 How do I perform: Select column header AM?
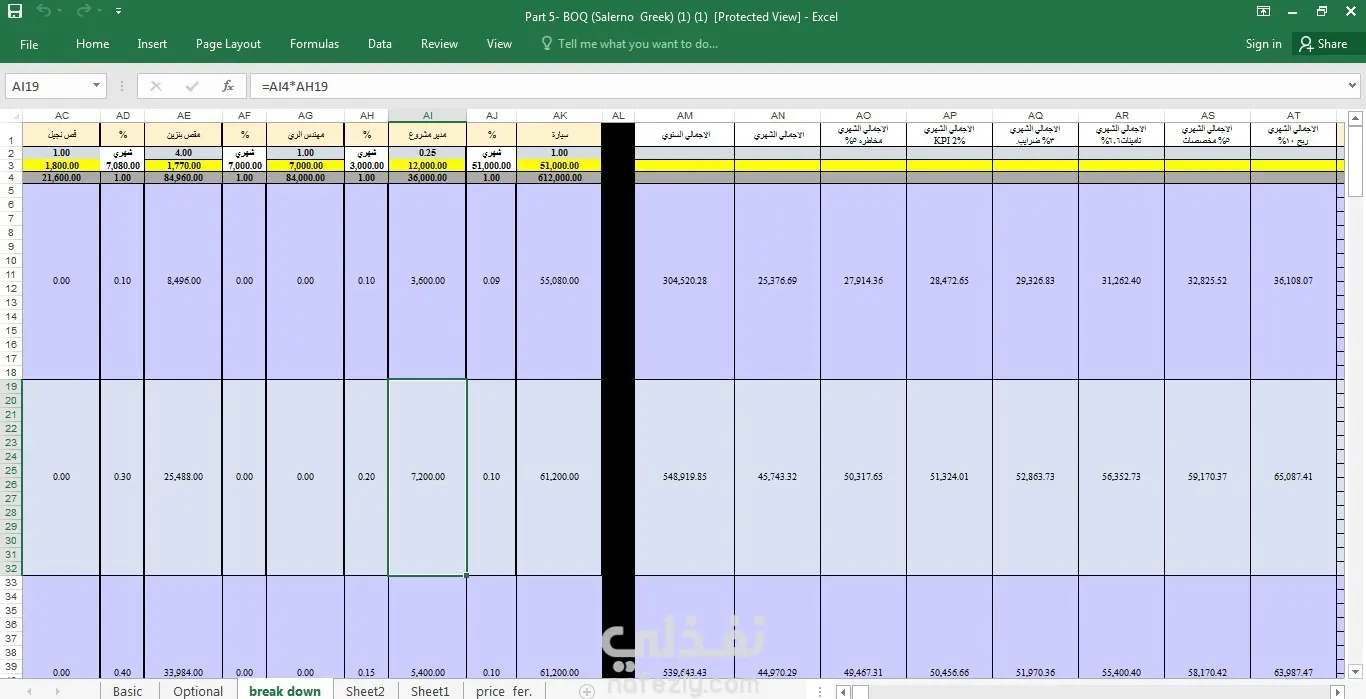[684, 116]
